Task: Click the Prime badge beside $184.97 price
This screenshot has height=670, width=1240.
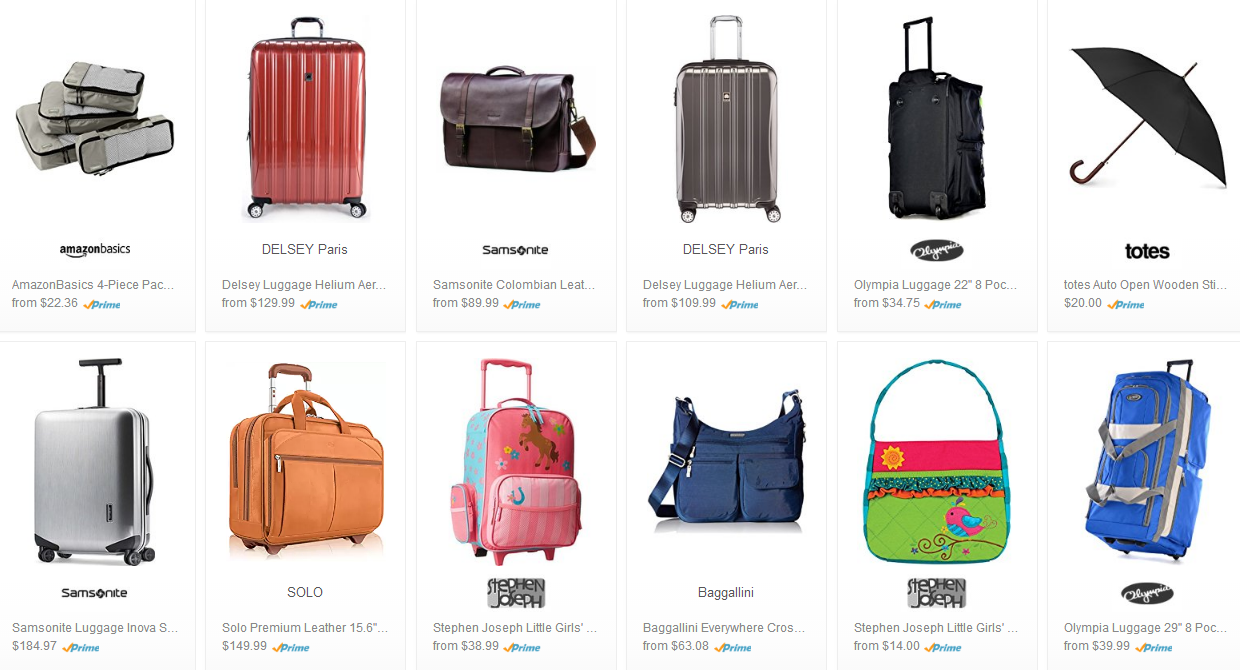Action: (x=81, y=647)
